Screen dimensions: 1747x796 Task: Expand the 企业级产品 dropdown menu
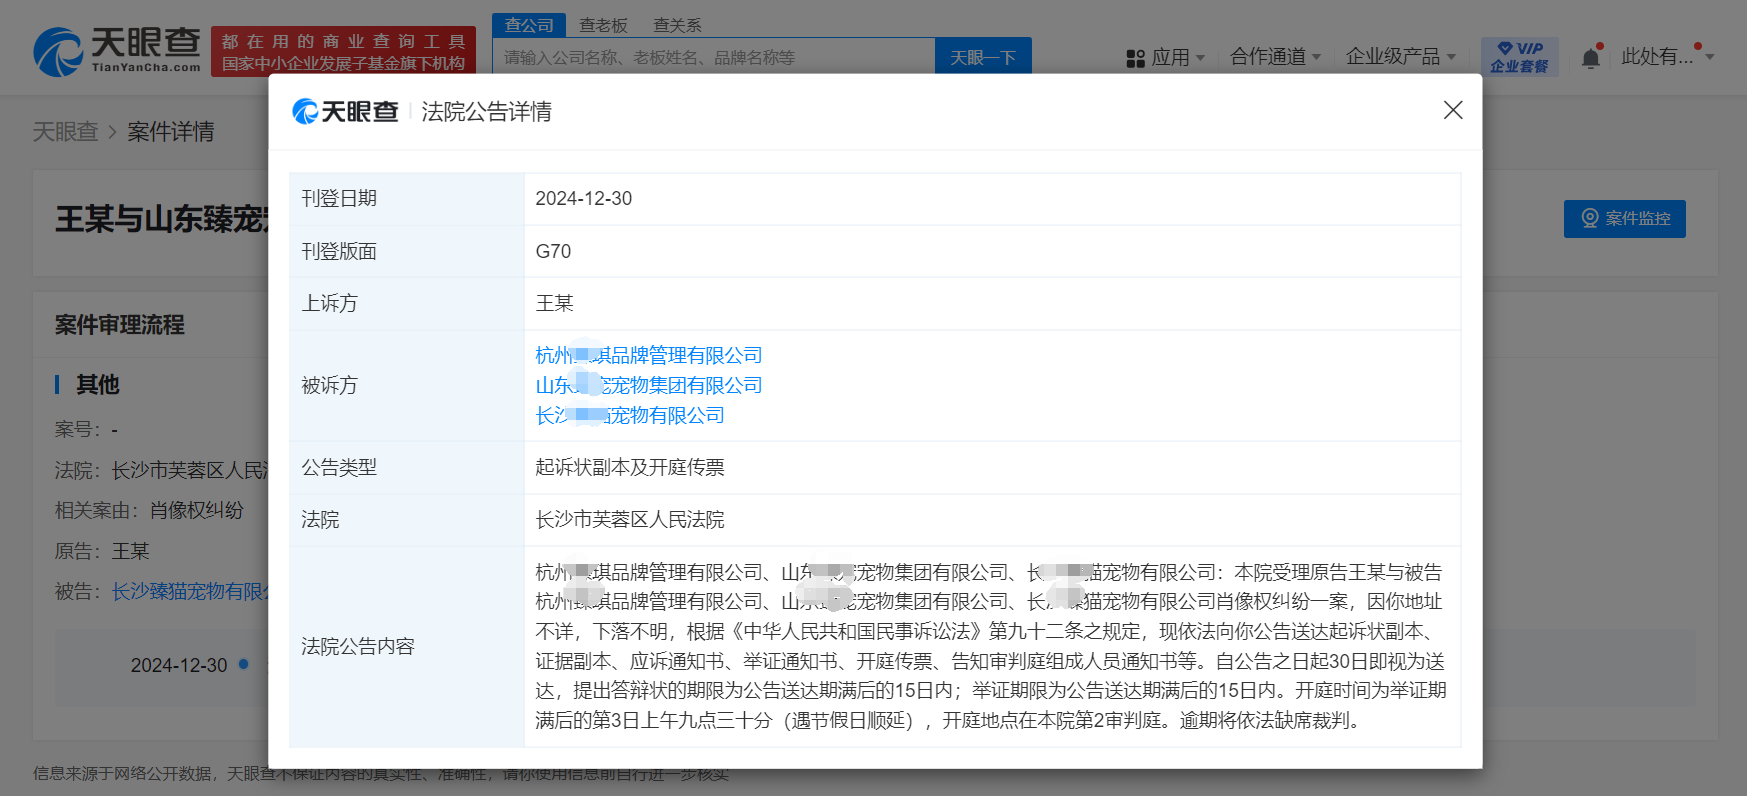click(1400, 57)
